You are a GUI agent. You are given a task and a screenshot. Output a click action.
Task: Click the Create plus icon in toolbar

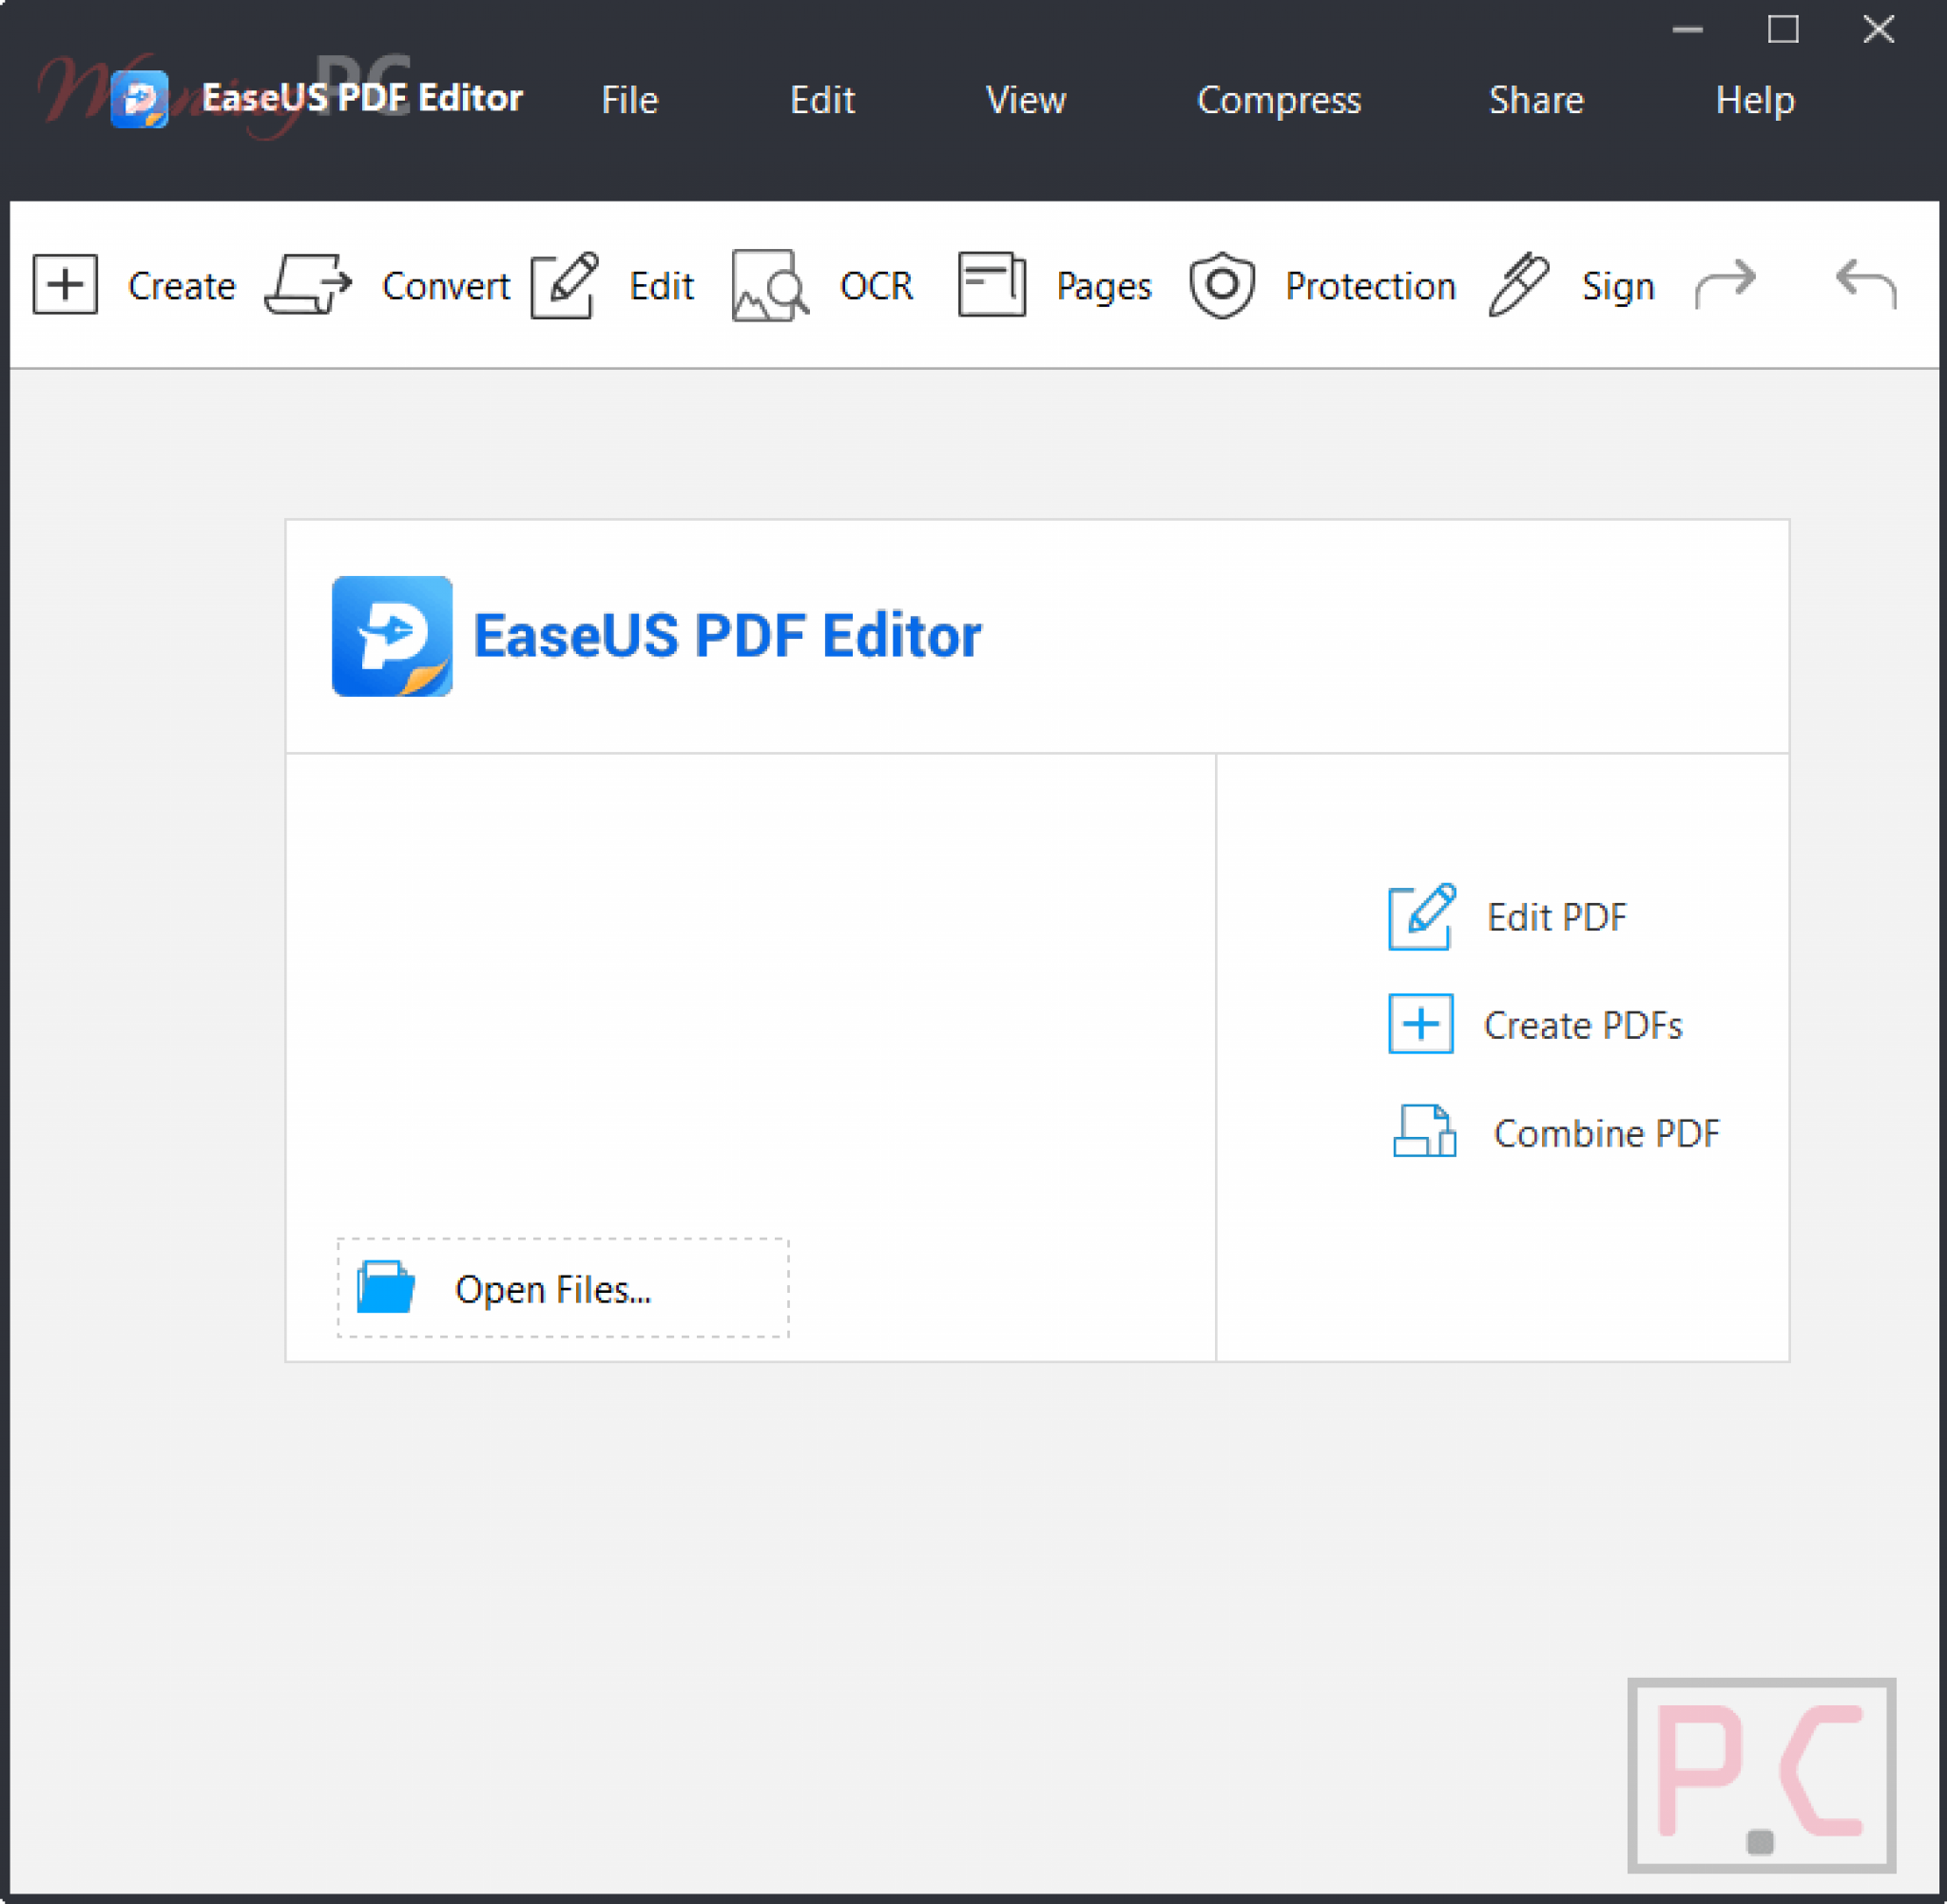point(65,284)
